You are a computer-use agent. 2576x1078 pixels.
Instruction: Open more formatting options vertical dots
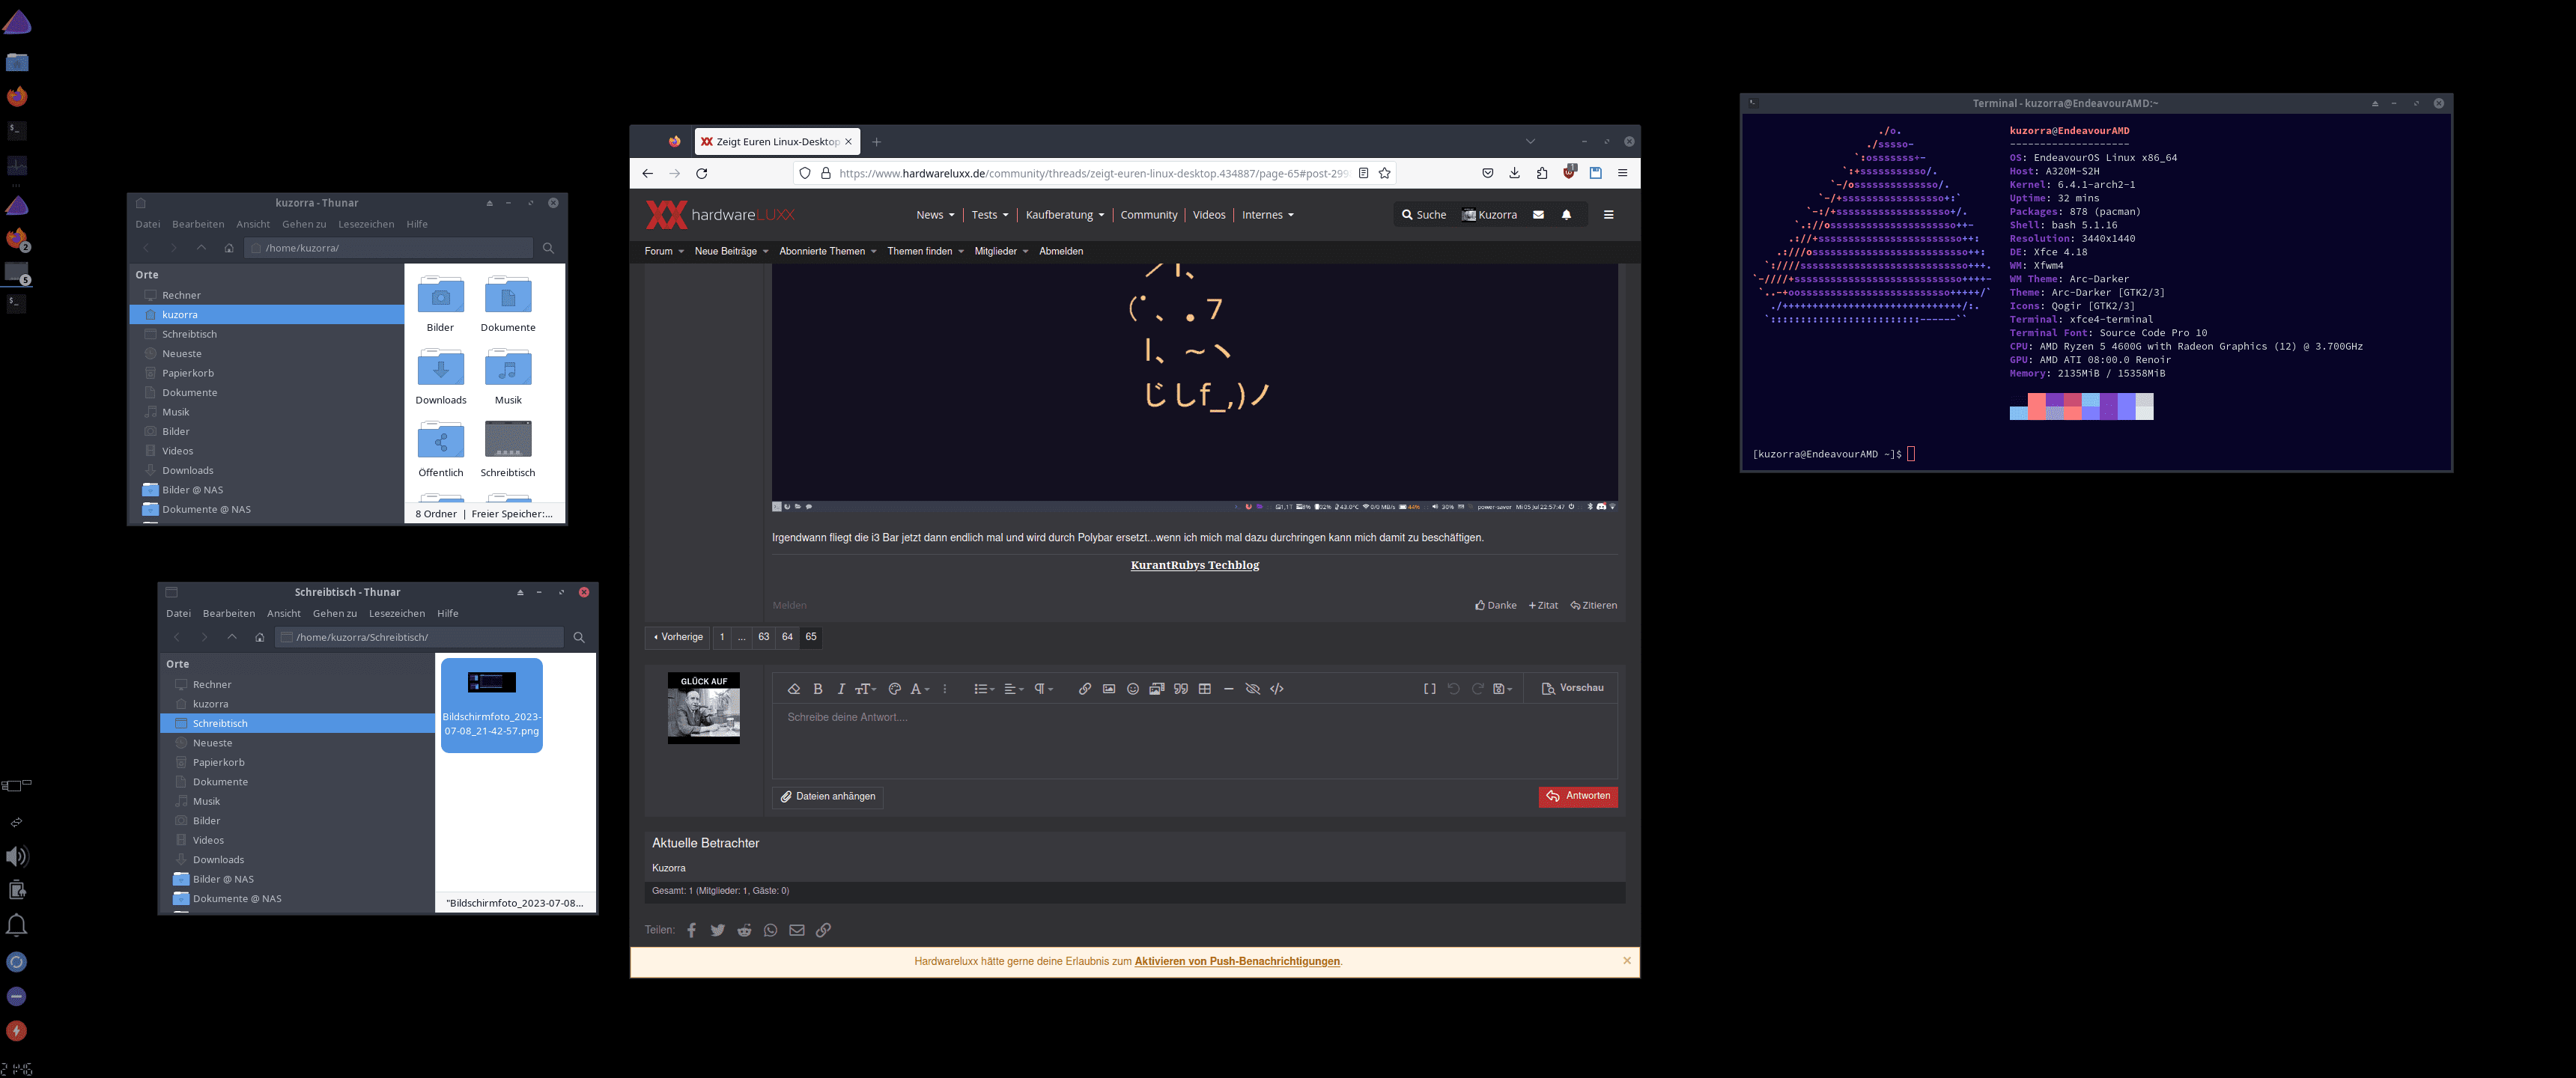945,689
